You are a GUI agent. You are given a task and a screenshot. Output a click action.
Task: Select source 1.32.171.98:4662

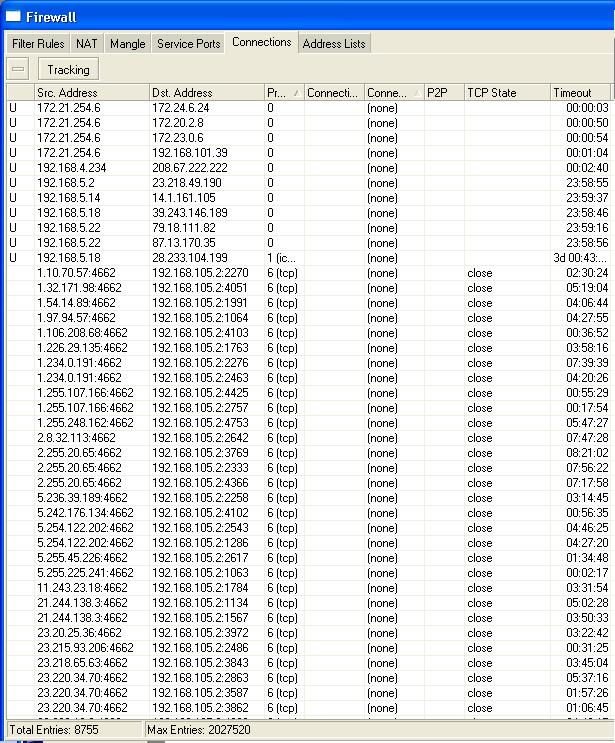(79, 288)
